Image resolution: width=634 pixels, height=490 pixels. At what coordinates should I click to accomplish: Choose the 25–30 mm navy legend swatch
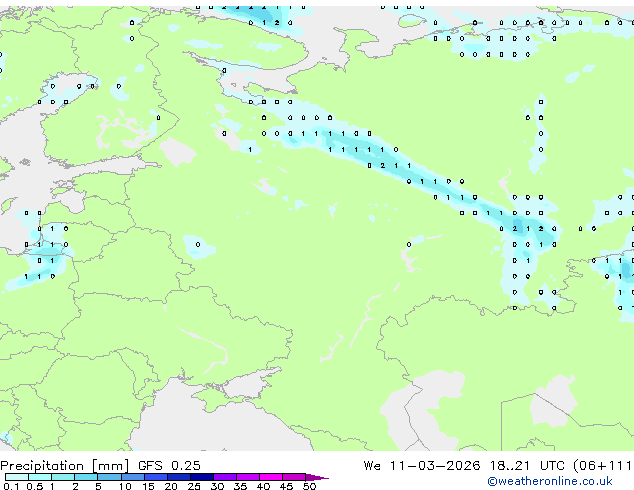tap(202, 477)
